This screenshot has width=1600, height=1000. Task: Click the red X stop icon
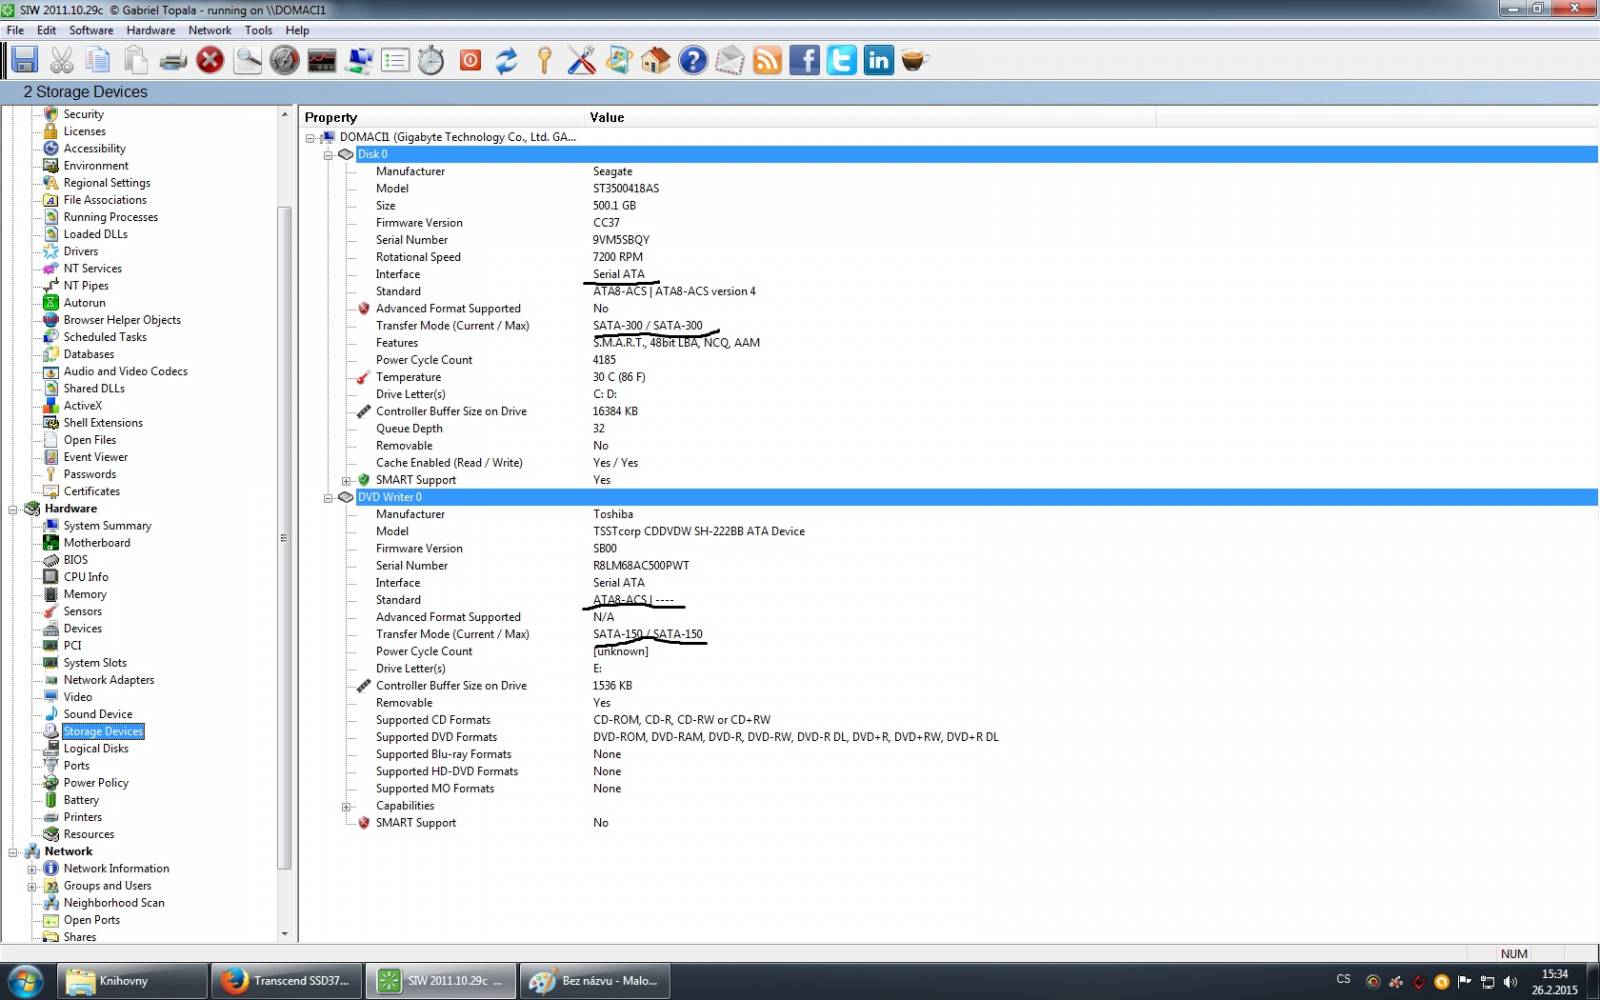pos(210,60)
